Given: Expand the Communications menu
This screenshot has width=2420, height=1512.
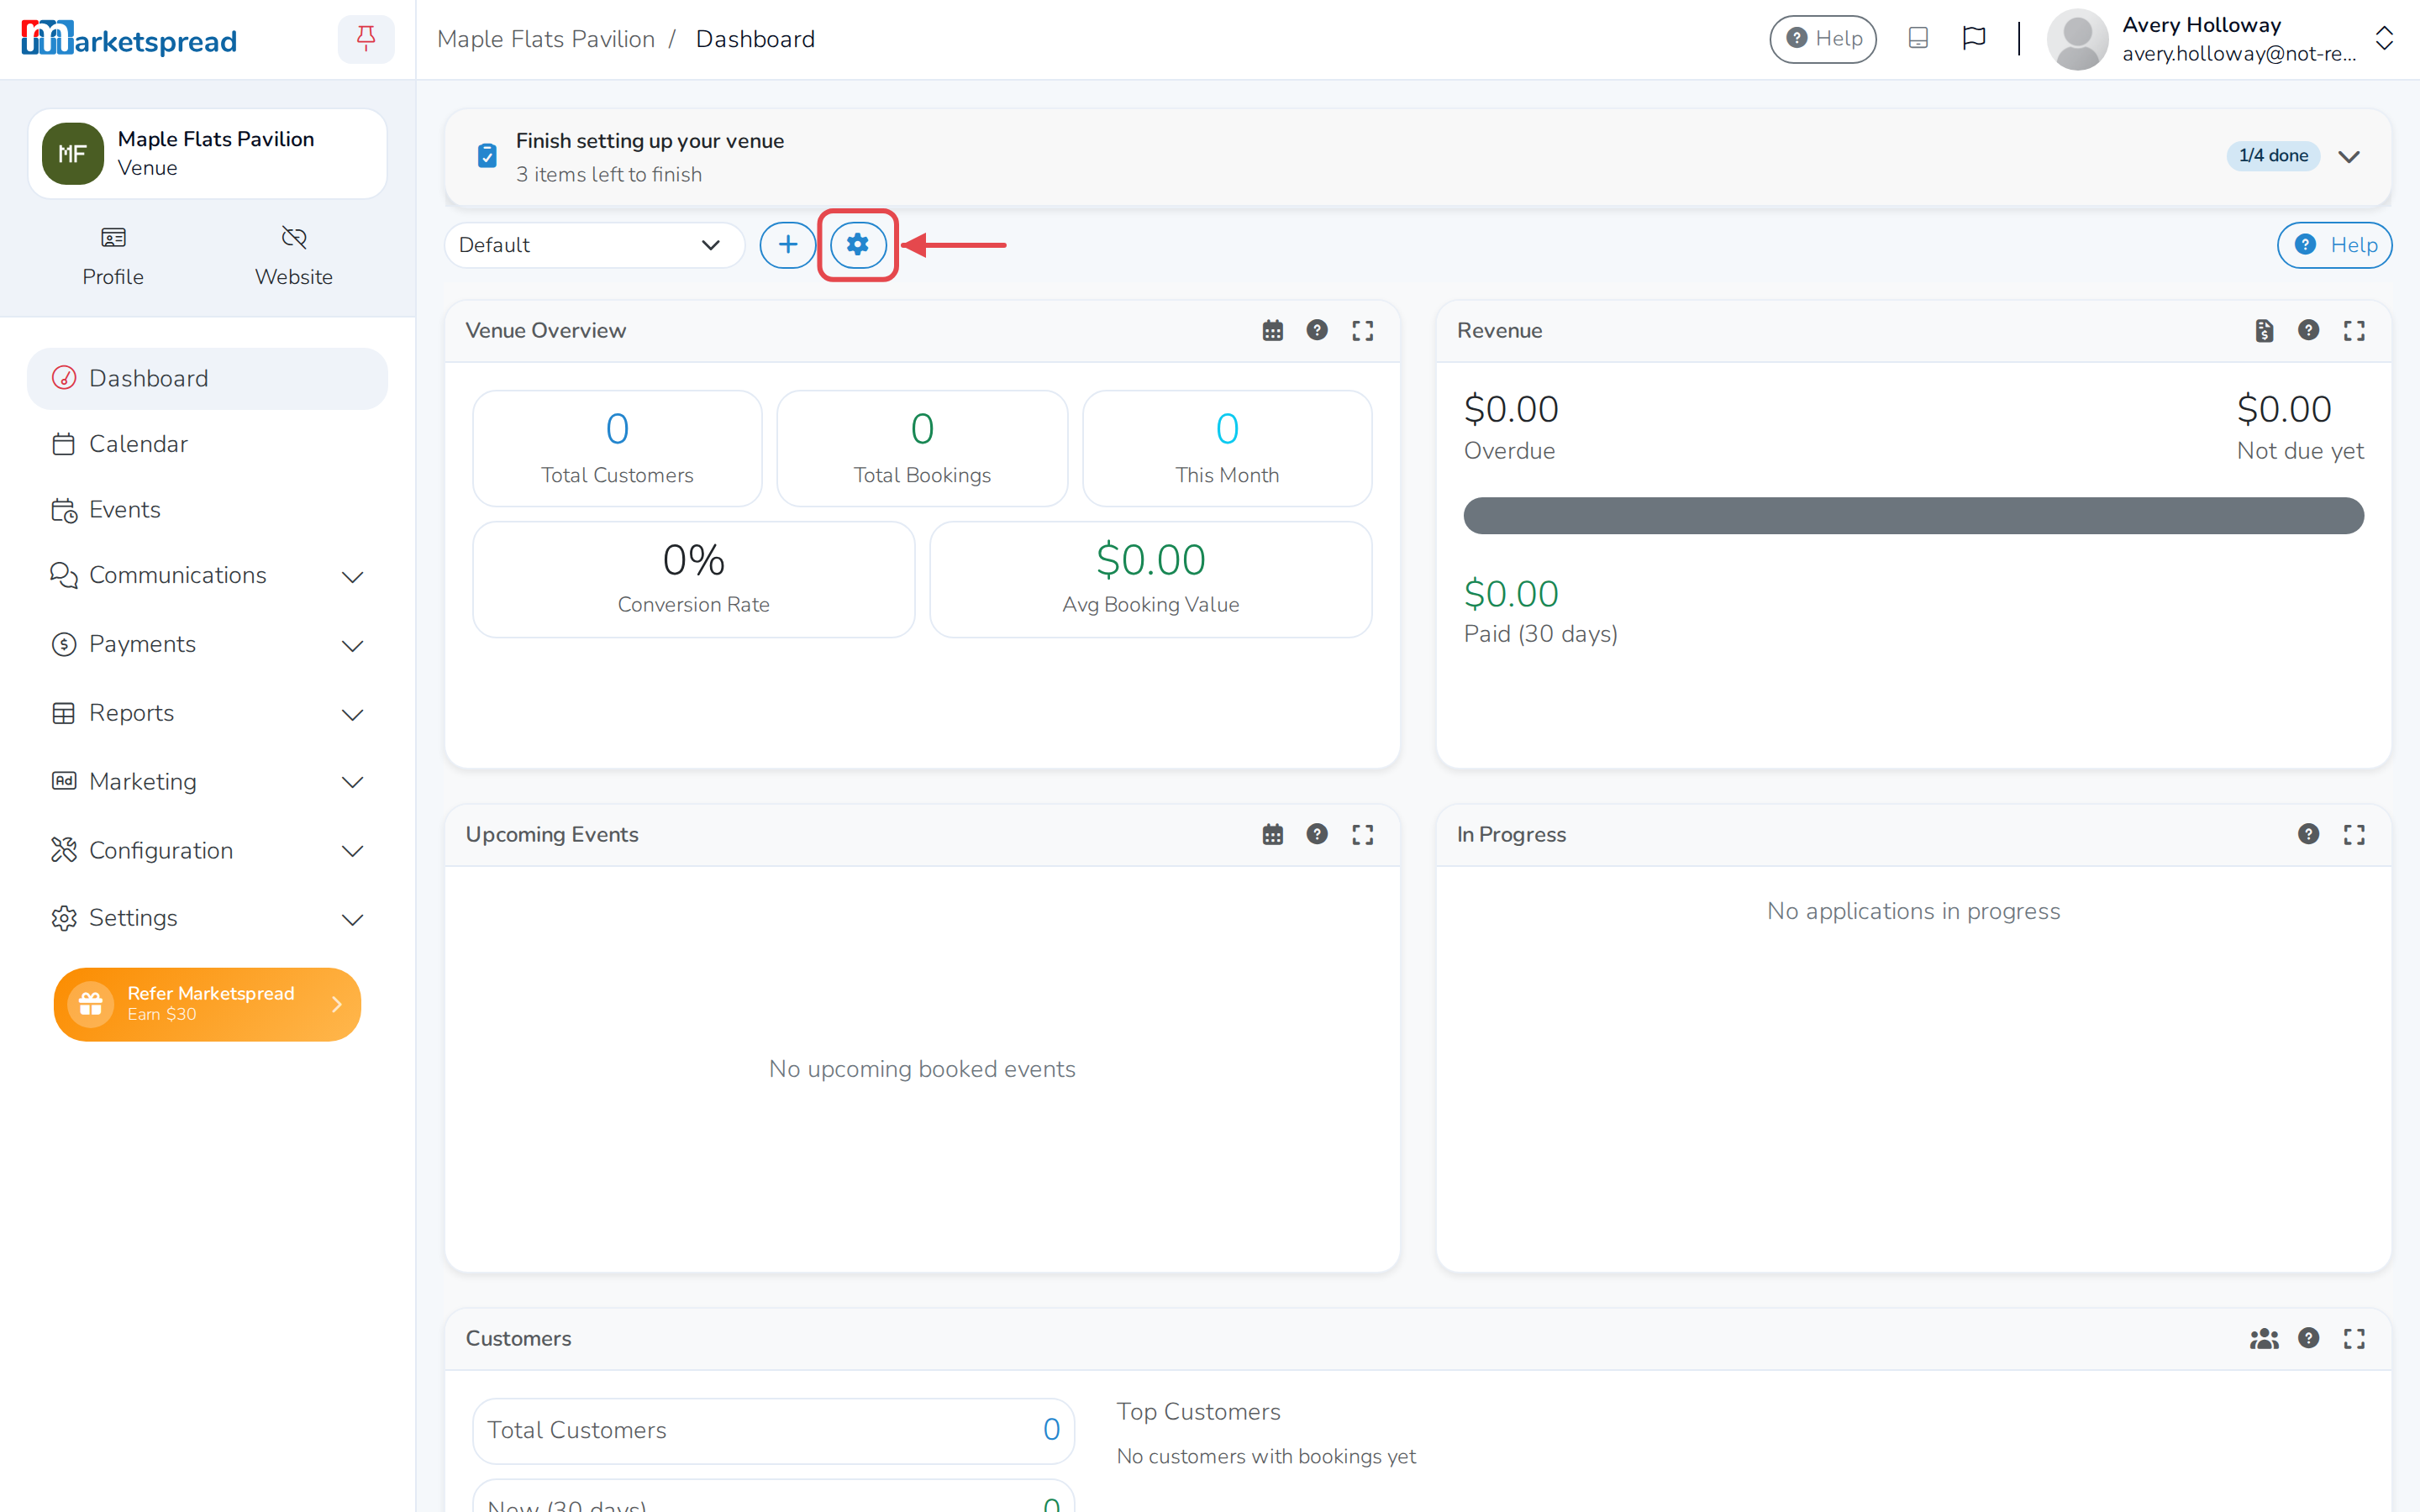Looking at the screenshot, I should click(207, 575).
